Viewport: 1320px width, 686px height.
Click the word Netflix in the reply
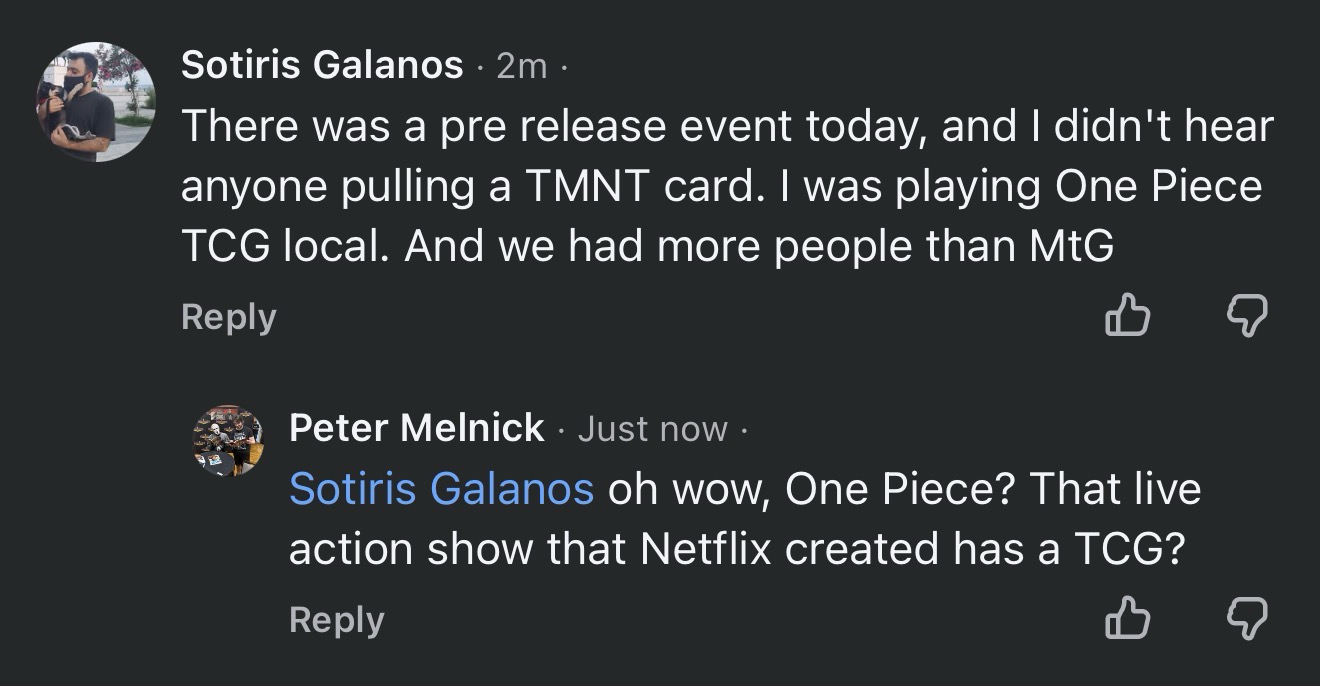click(706, 549)
